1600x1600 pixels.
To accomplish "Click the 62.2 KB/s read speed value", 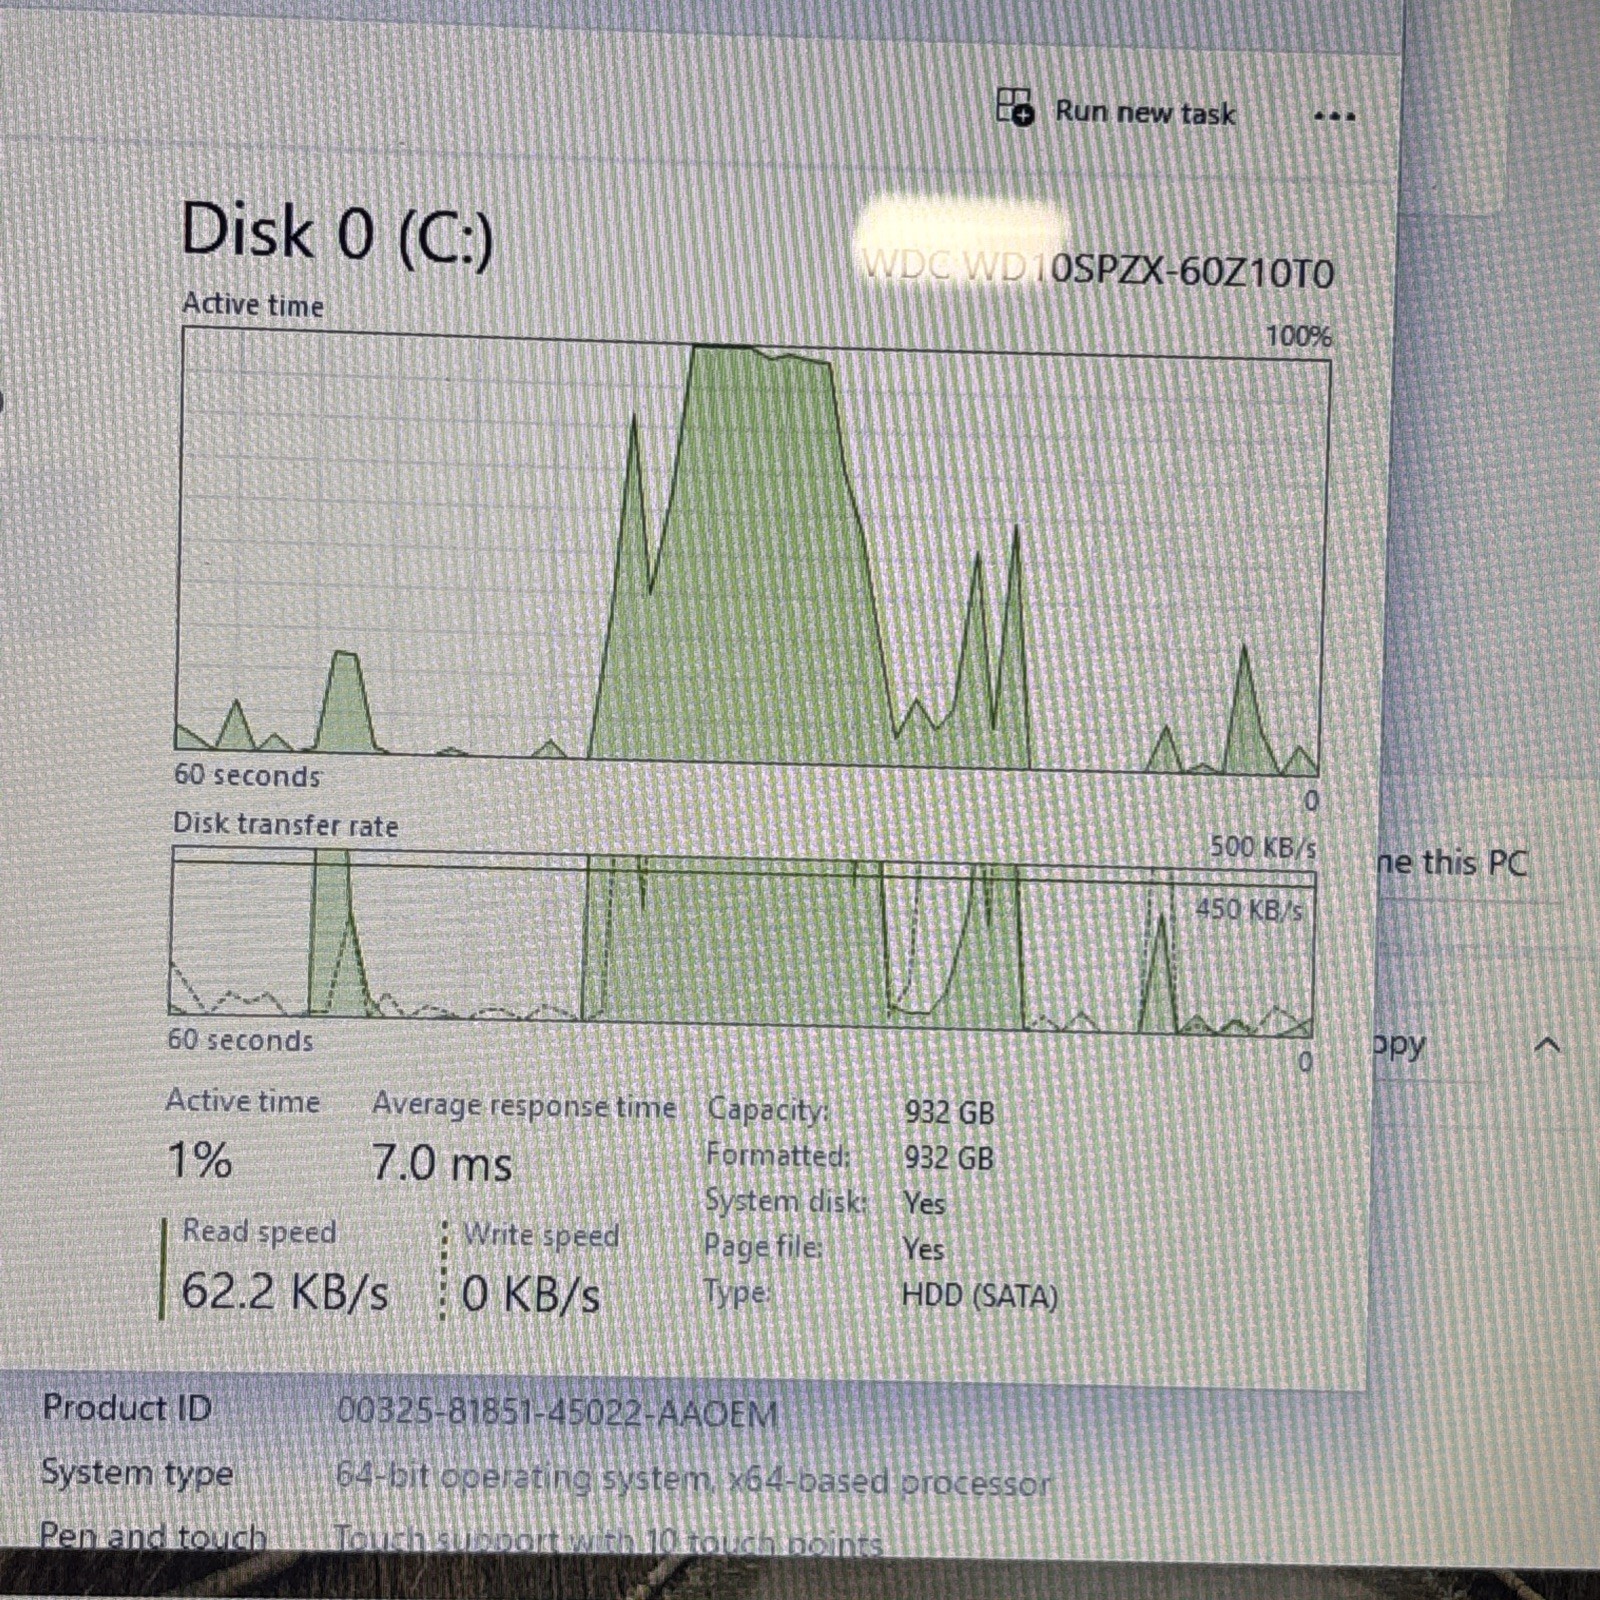I will [x=285, y=1291].
